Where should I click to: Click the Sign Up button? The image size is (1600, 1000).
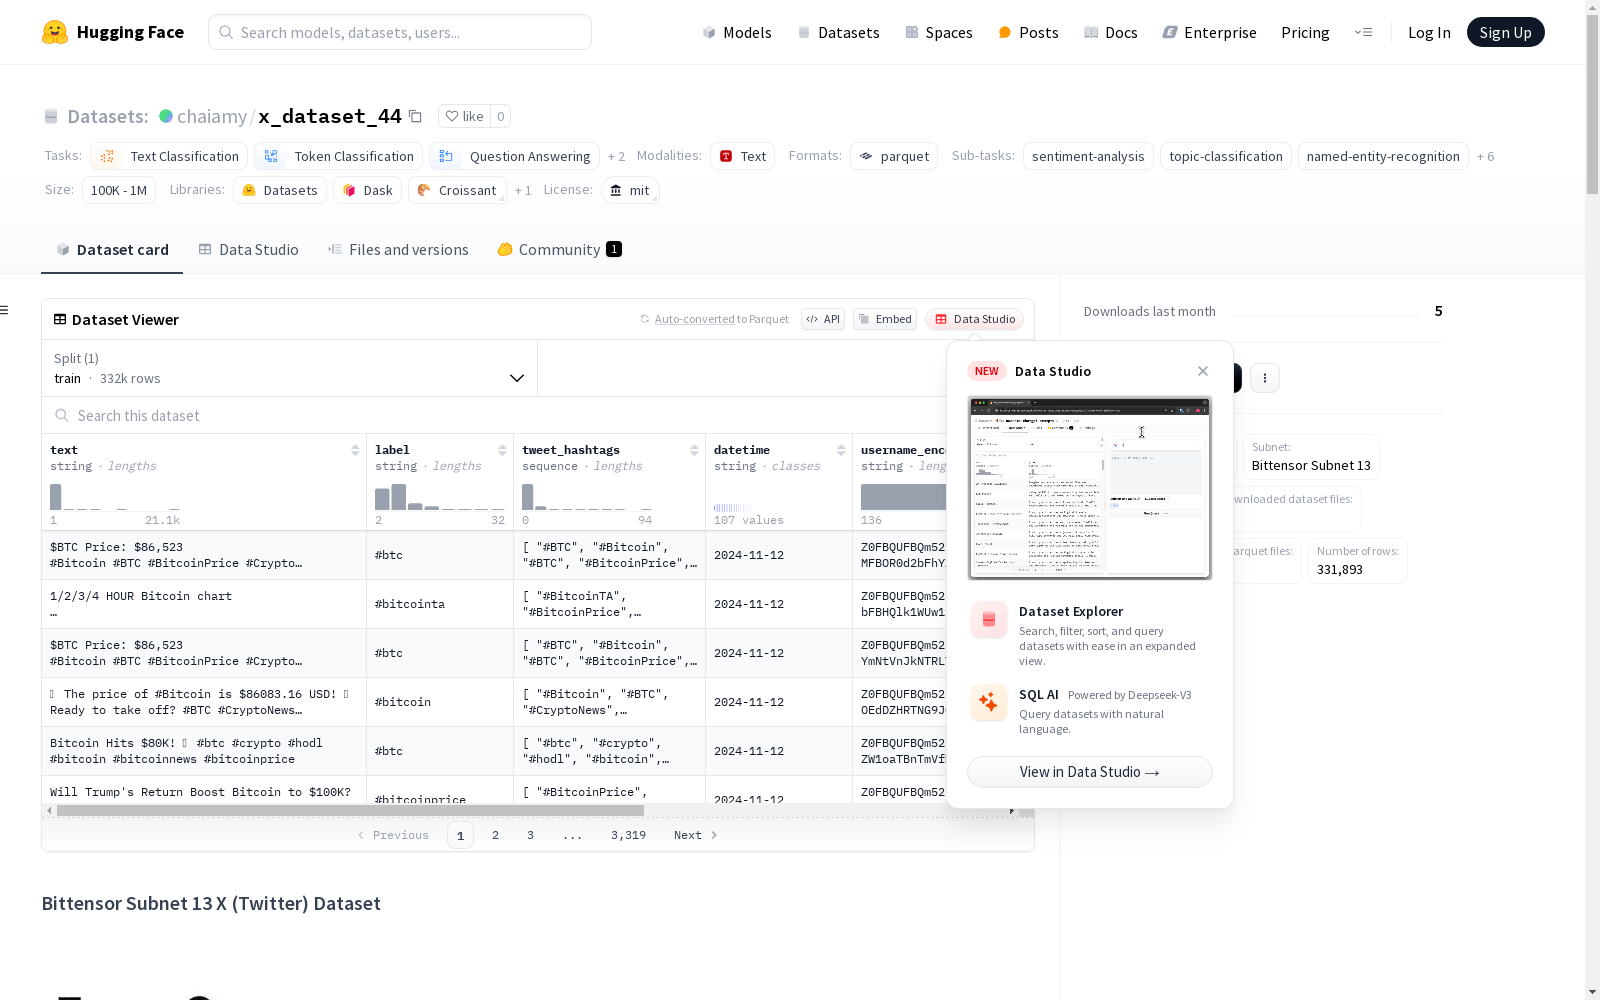[x=1506, y=32]
